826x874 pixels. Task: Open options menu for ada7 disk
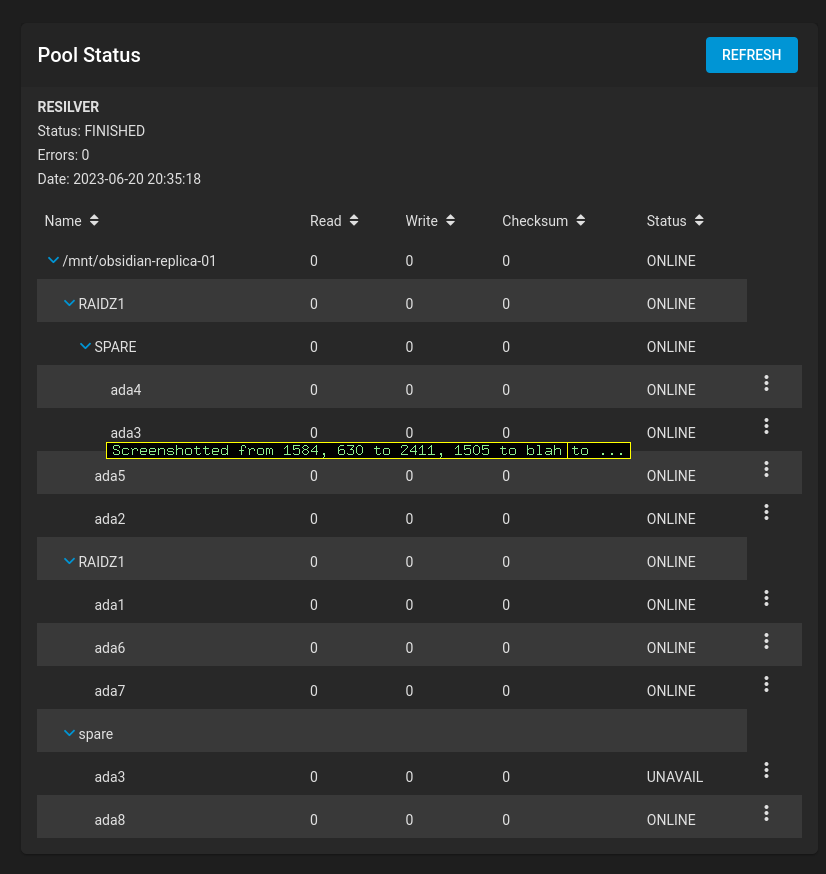click(766, 684)
